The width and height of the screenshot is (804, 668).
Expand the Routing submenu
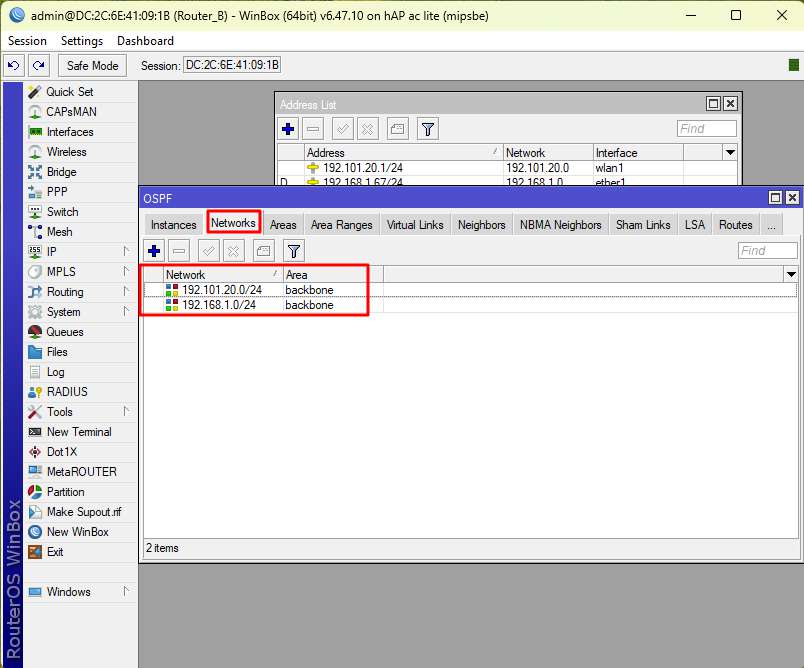coord(65,292)
